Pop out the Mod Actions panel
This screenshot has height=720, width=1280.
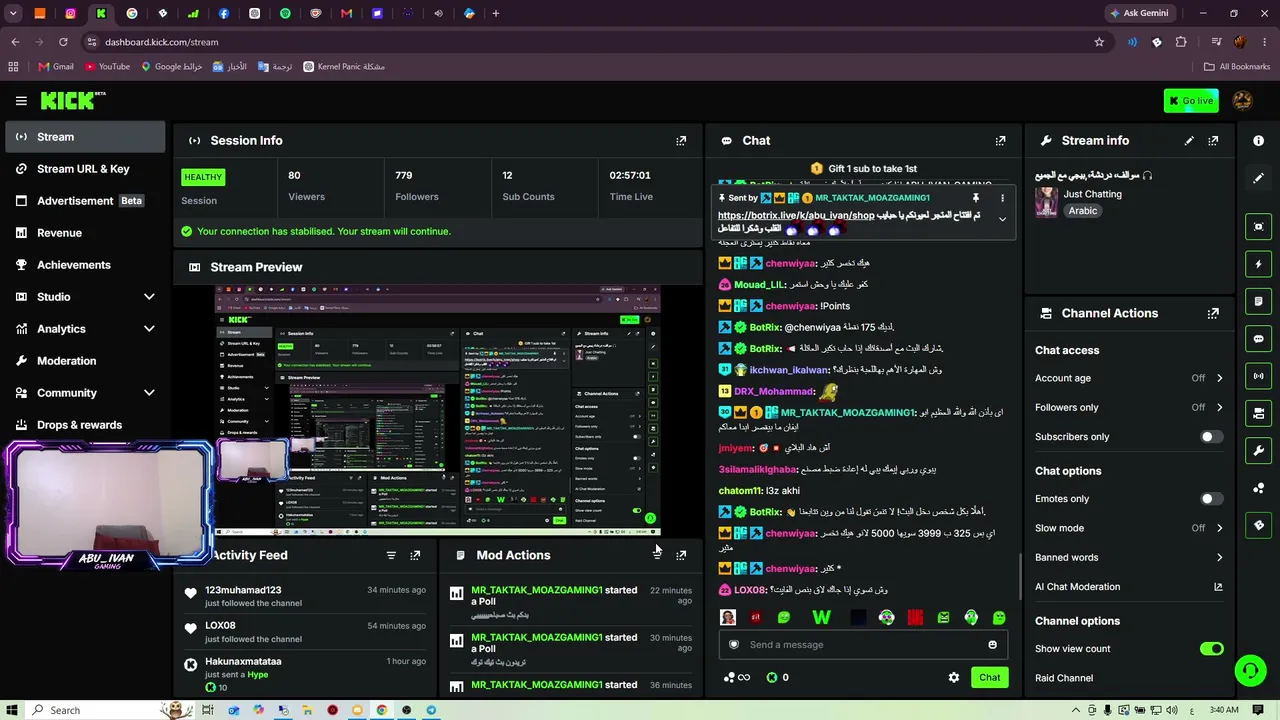(x=681, y=555)
